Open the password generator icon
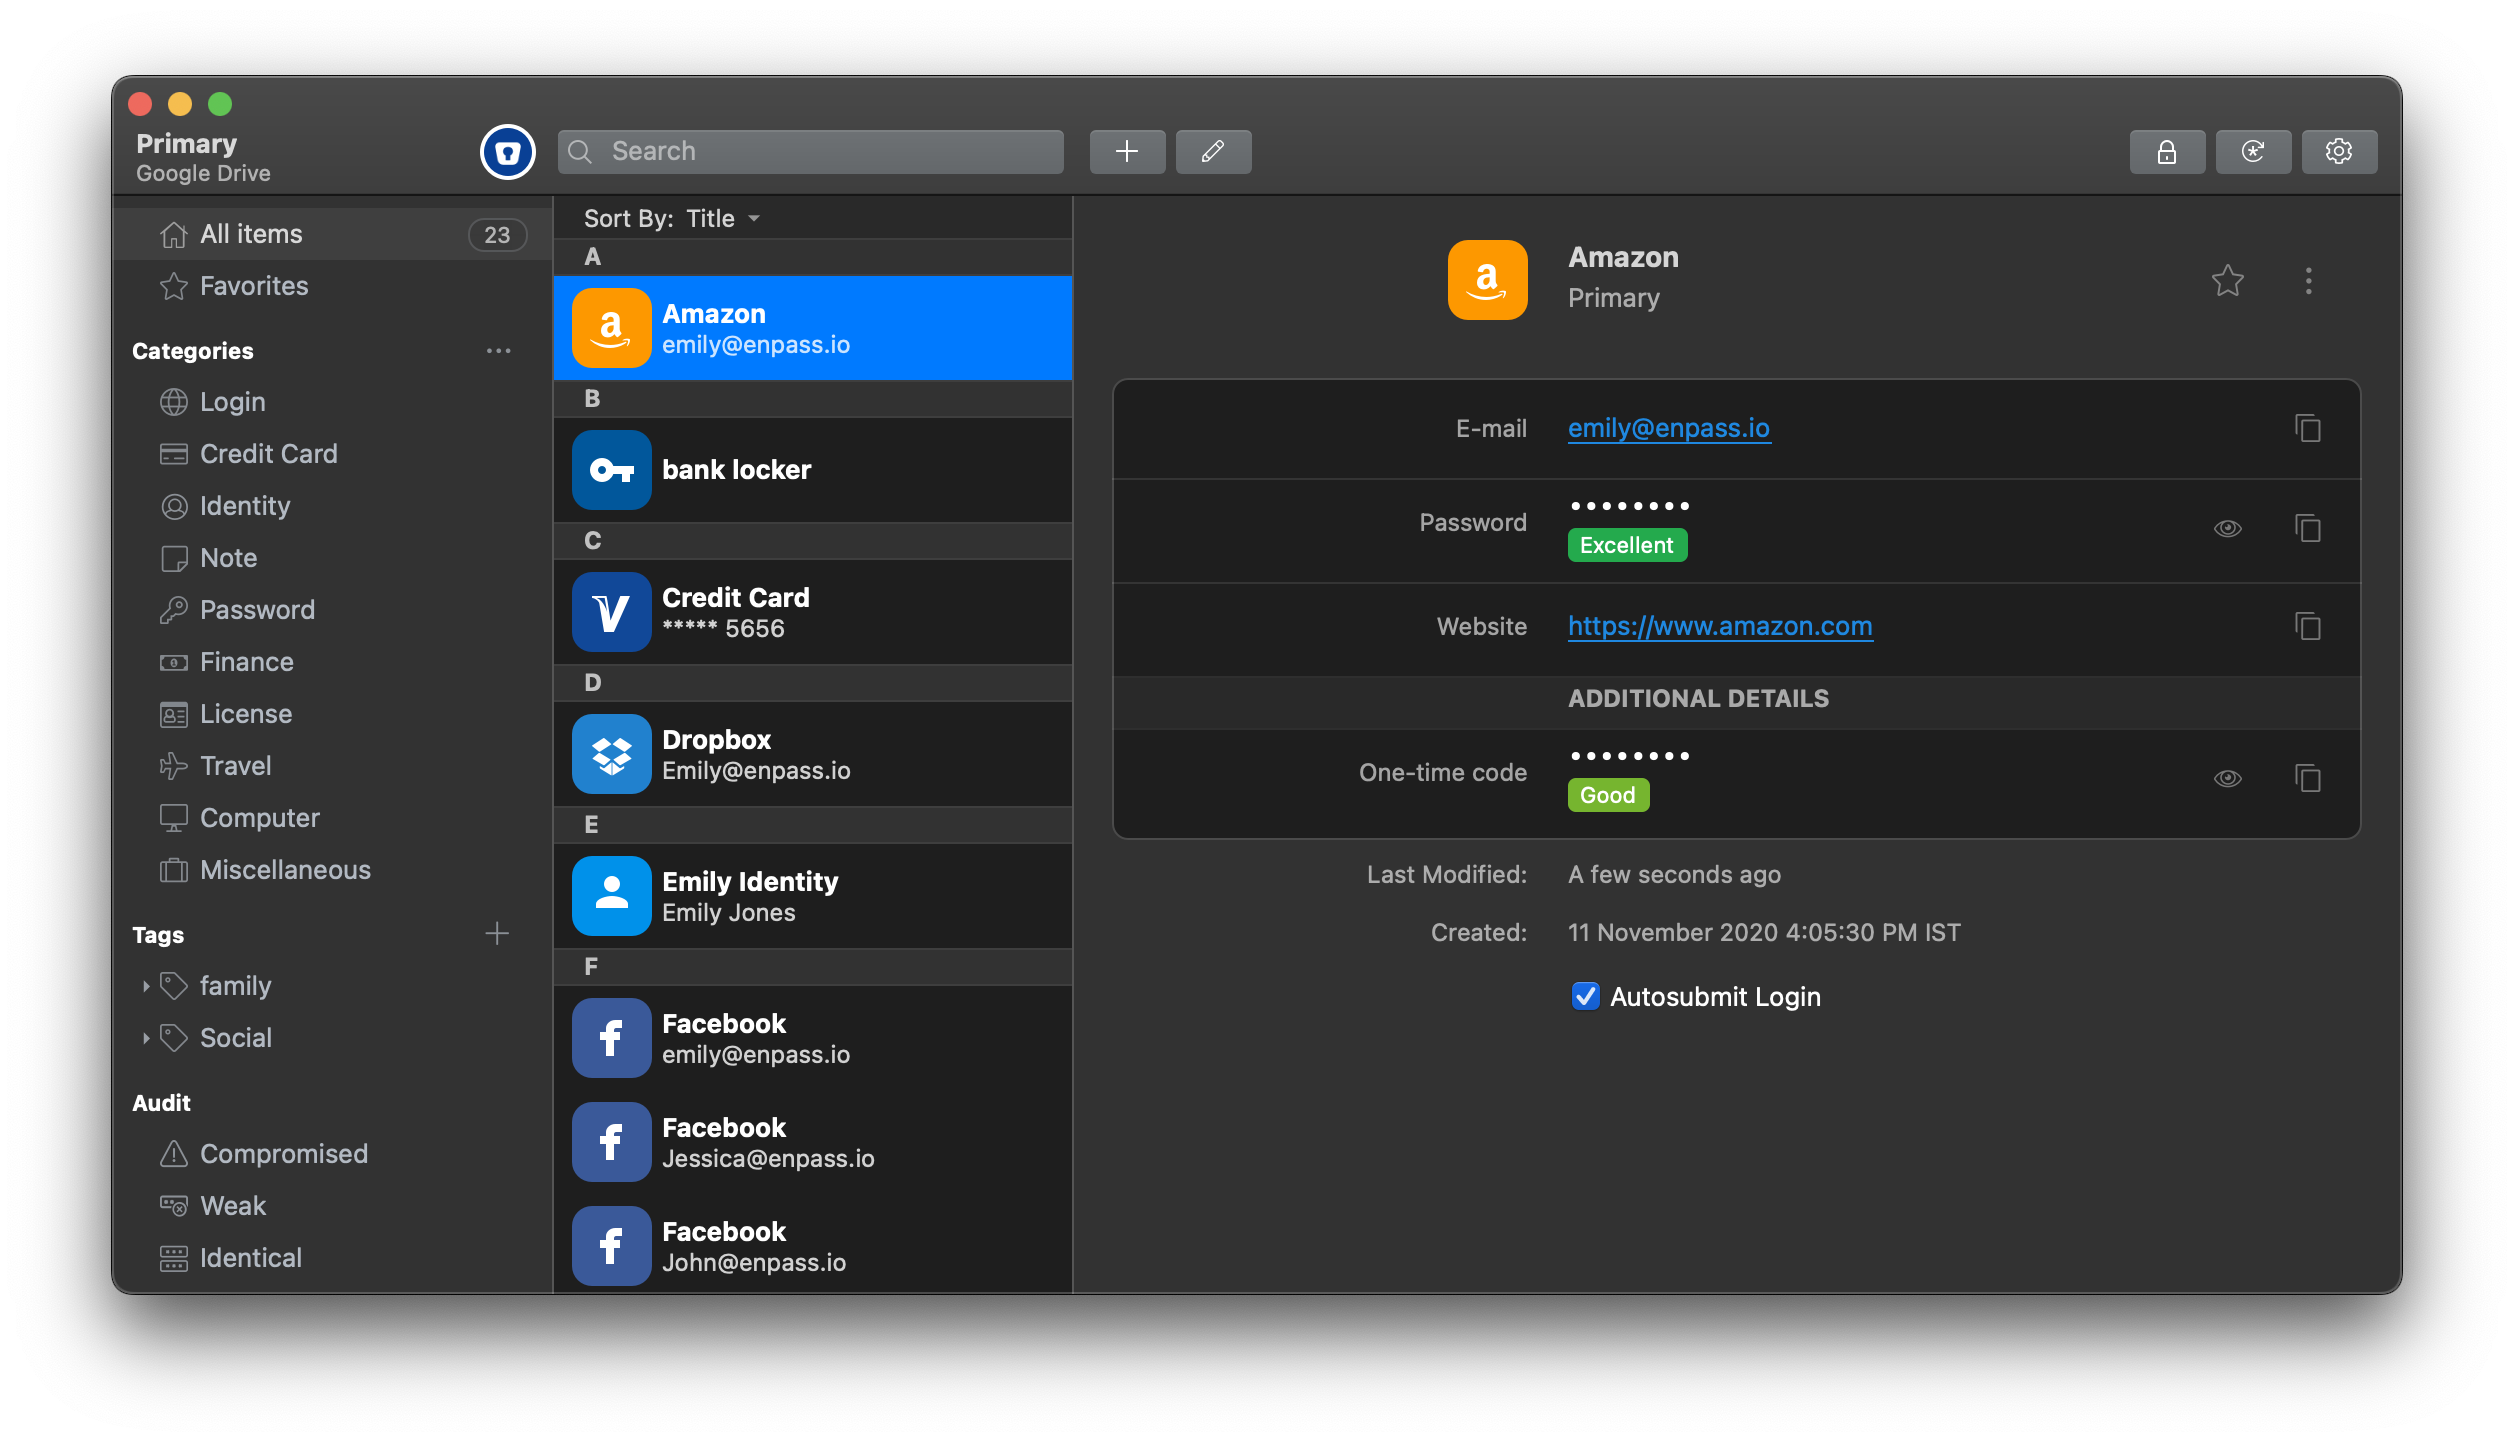 click(x=2252, y=152)
